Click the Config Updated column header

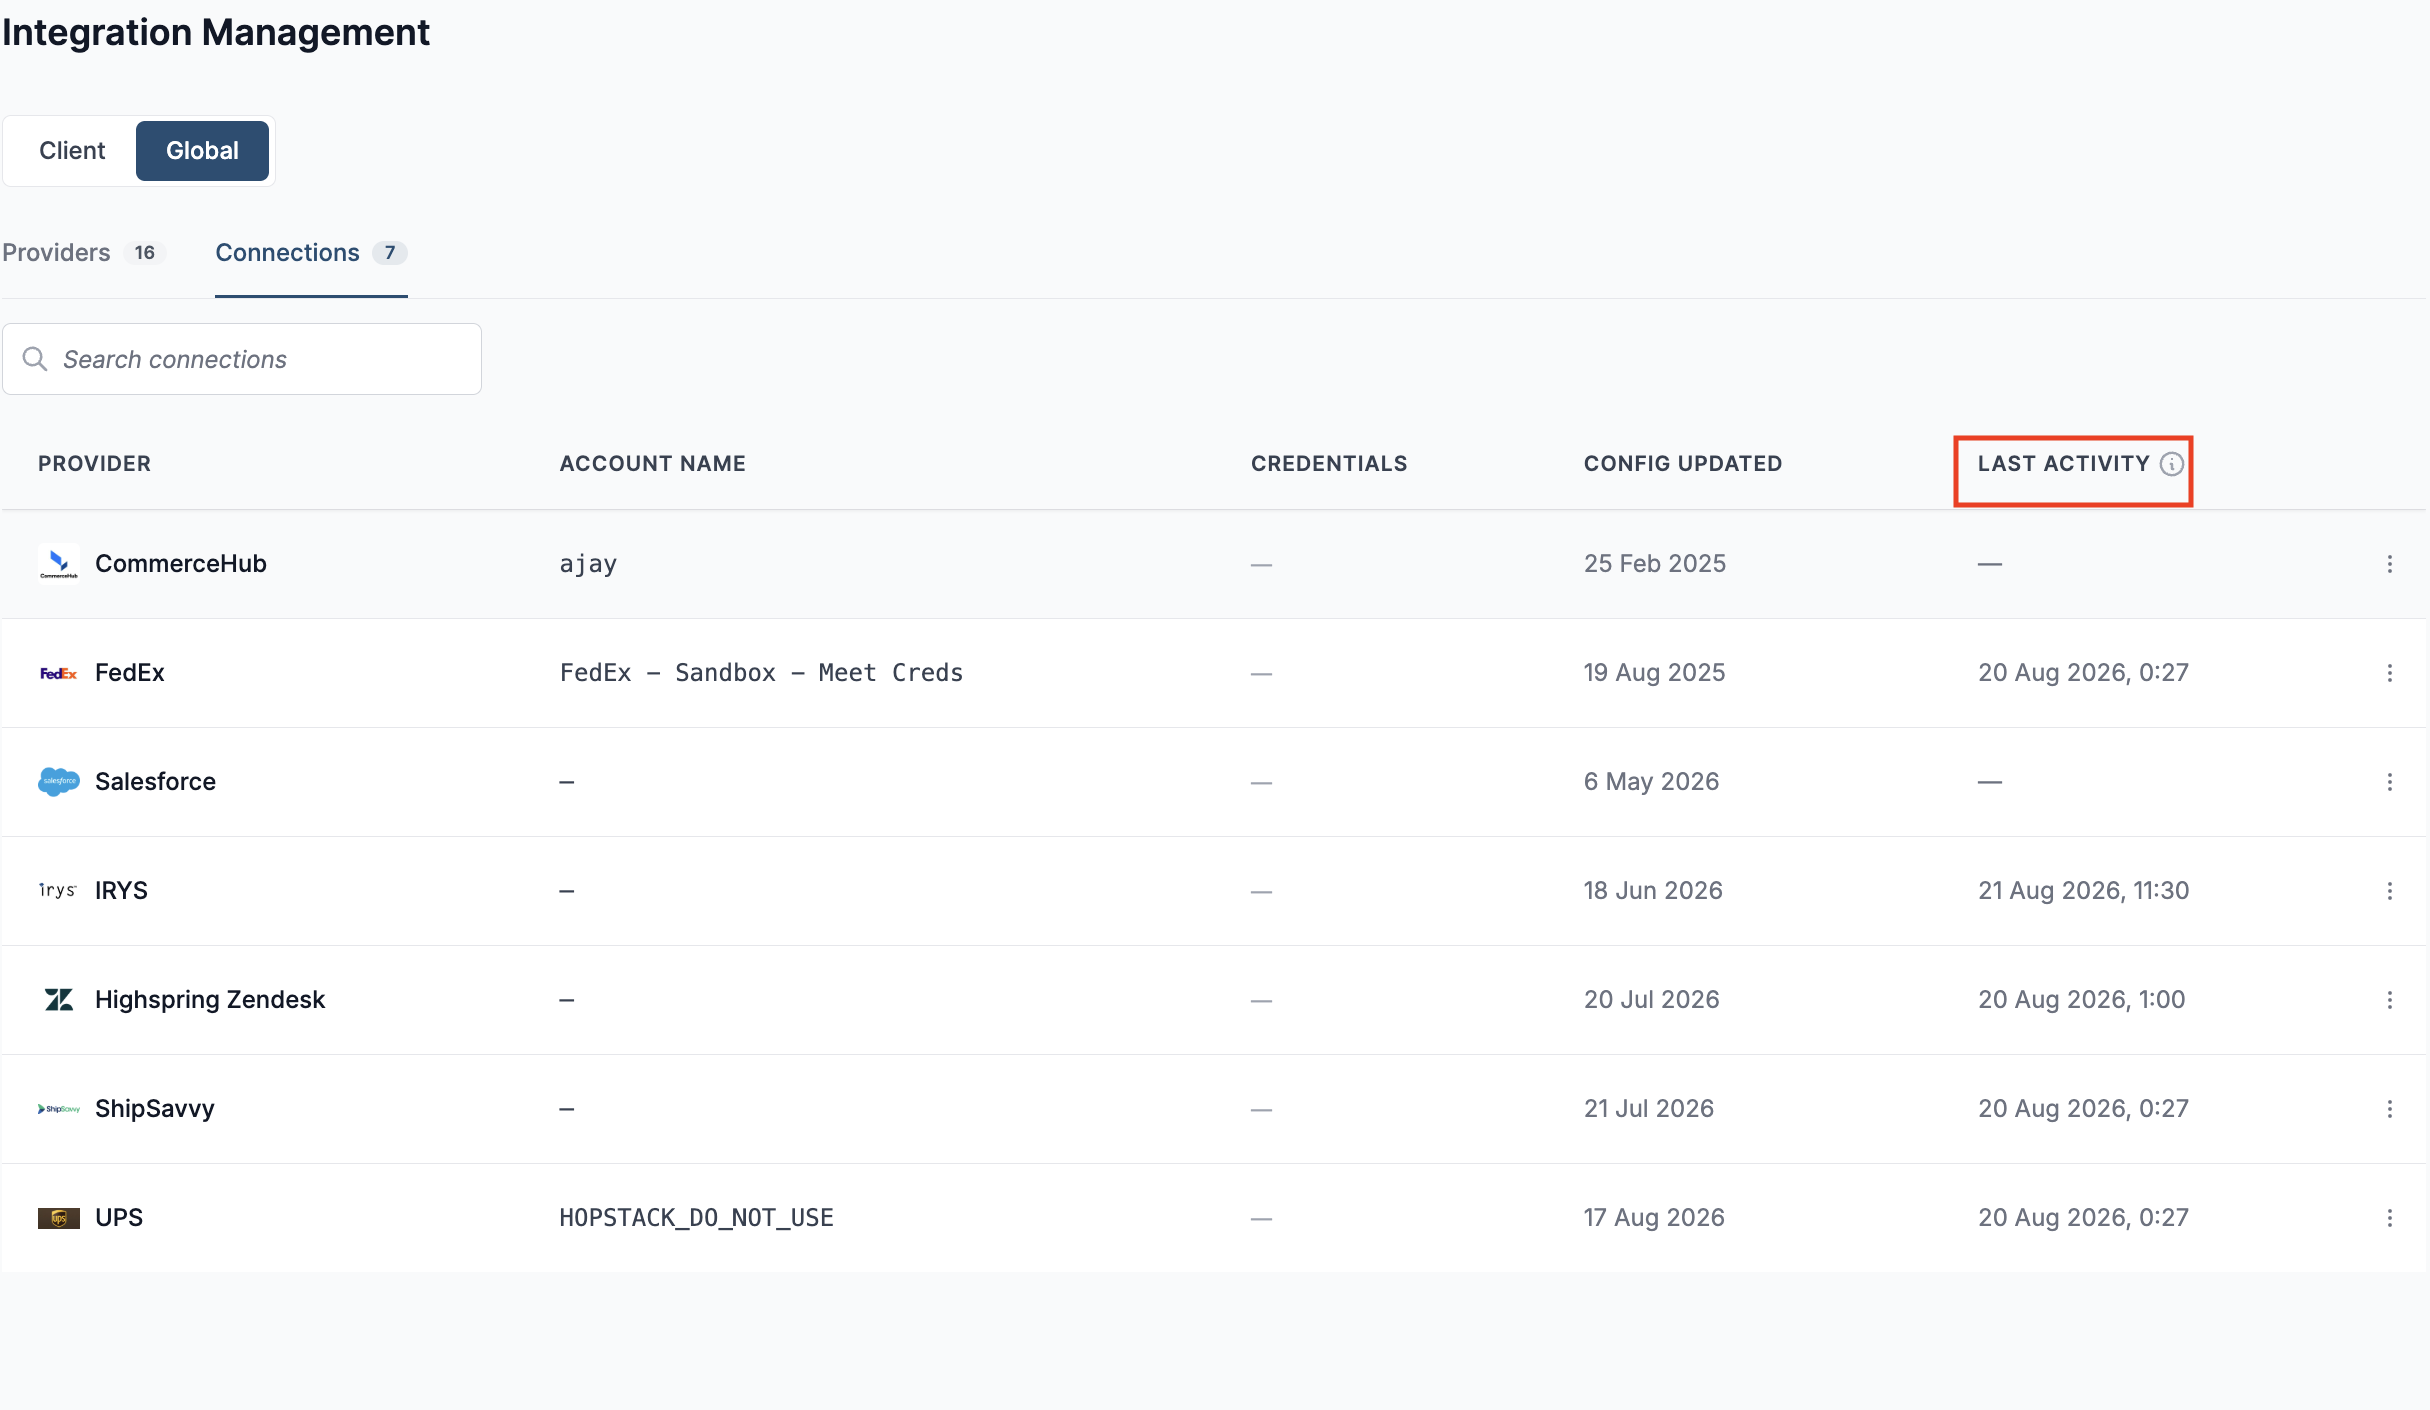tap(1683, 464)
